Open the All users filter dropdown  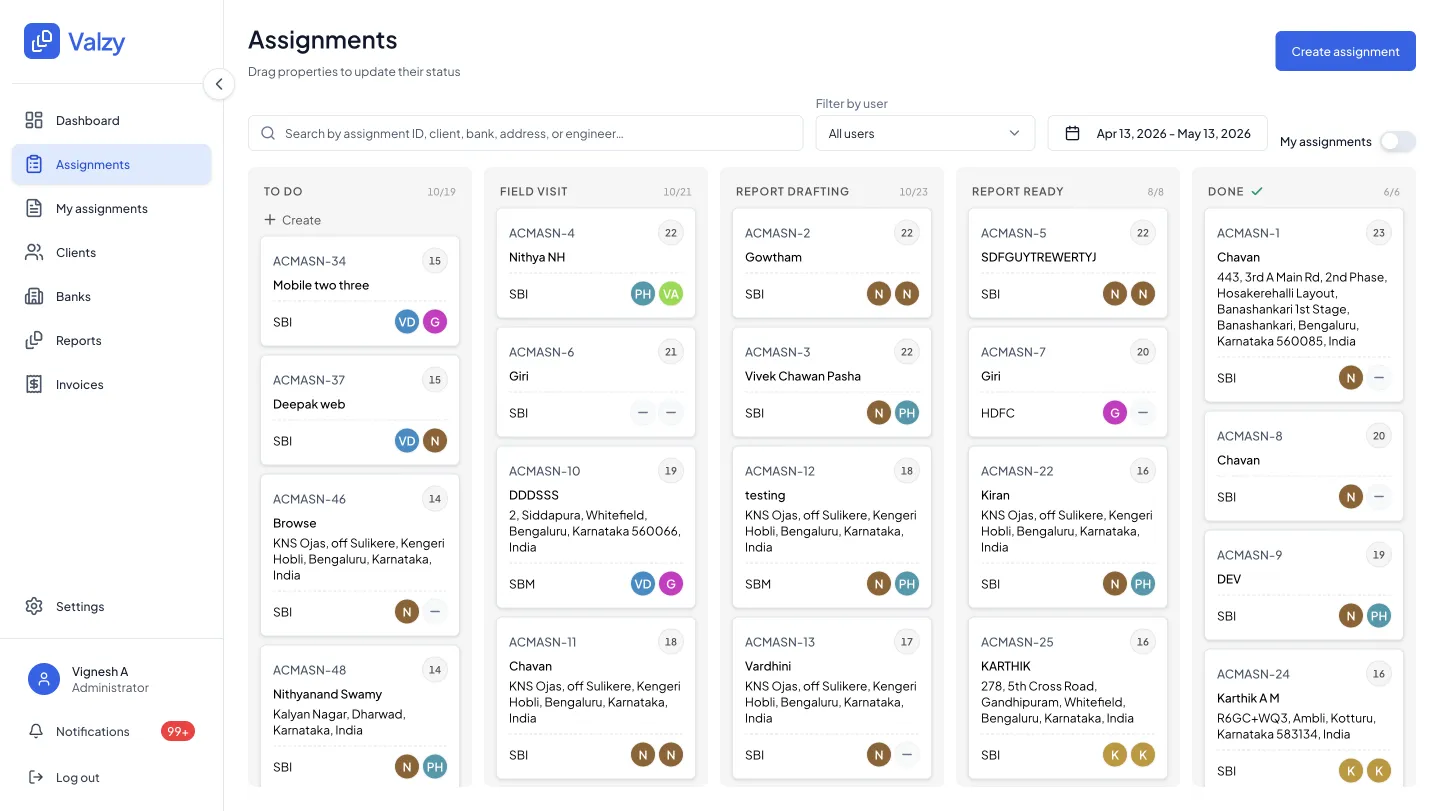click(925, 133)
